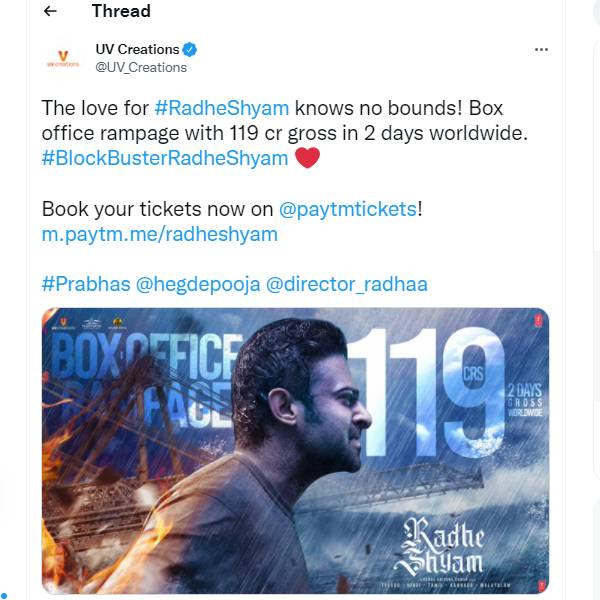Viewport: 600px width, 600px height.
Task: Open the Radhe Shyam poster image
Action: (295, 451)
